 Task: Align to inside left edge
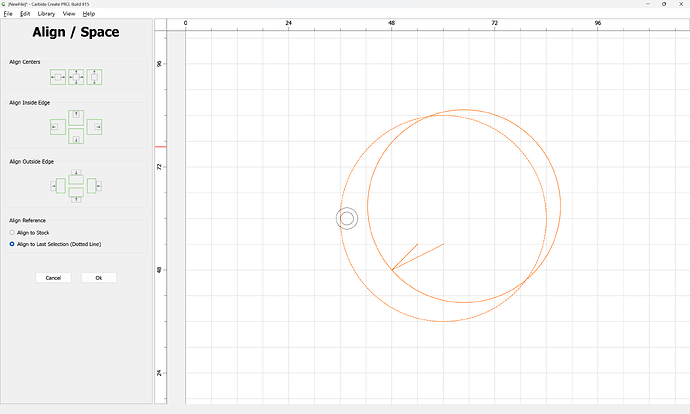(x=58, y=127)
